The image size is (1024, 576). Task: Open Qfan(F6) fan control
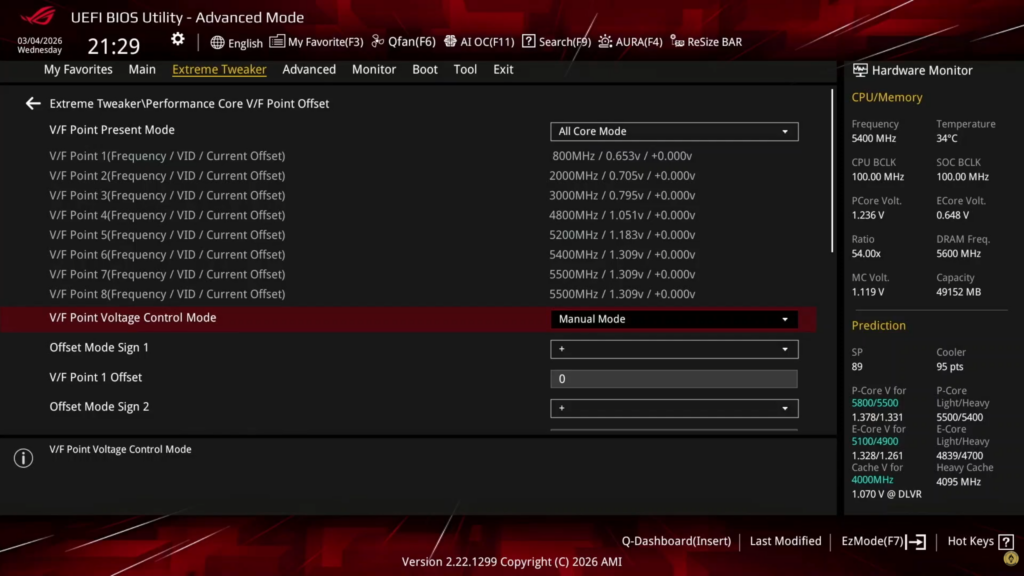[x=403, y=42]
